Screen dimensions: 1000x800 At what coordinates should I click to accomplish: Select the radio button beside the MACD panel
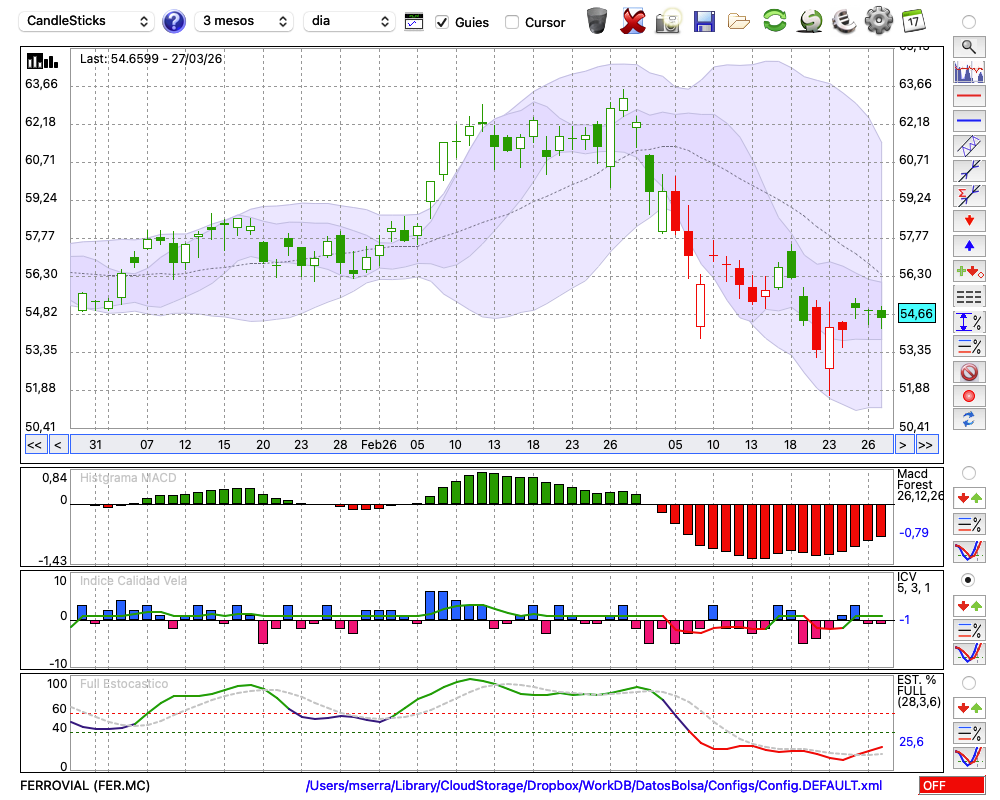coord(968,472)
